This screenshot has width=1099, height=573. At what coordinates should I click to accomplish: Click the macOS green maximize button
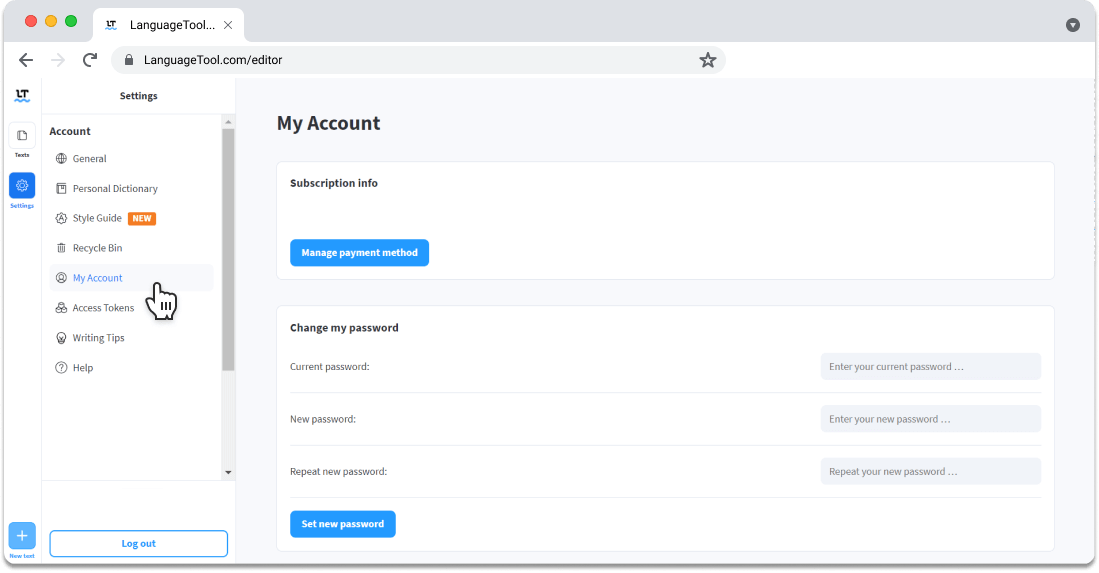71,21
